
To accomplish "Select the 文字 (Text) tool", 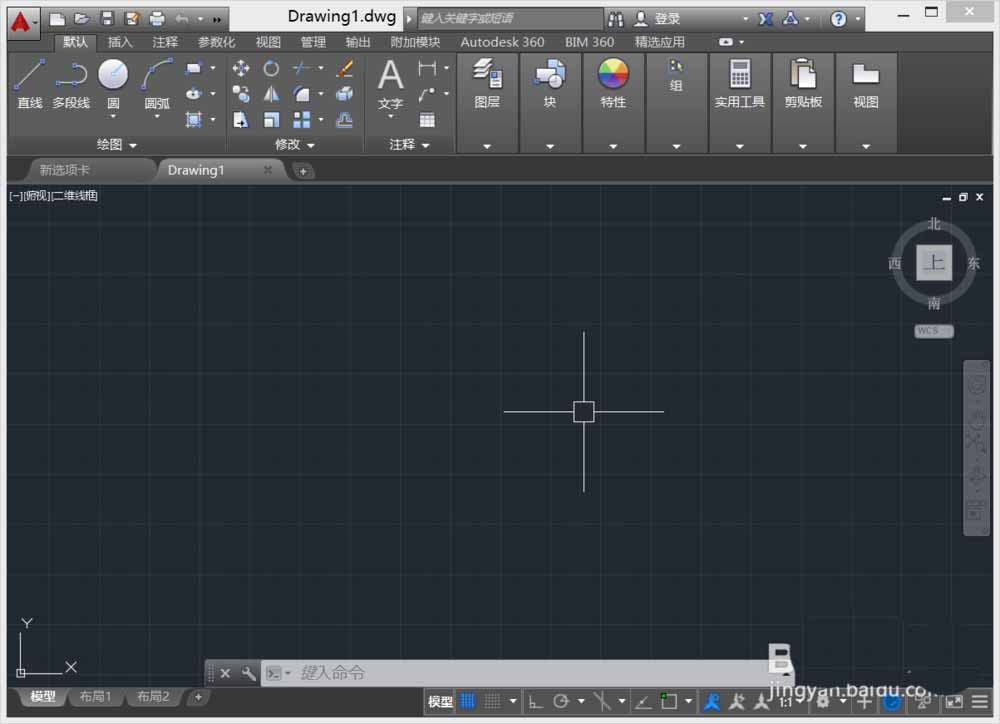I will coord(390,84).
